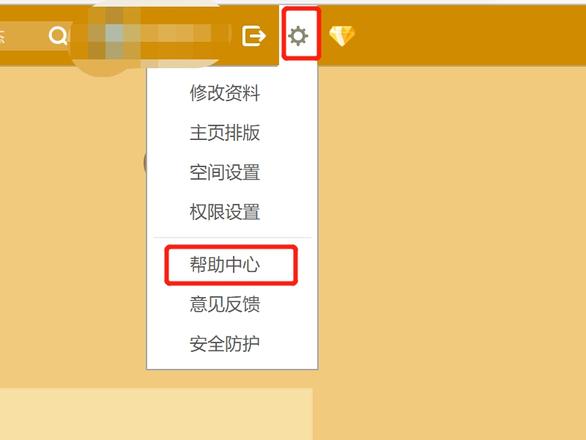Open the yellow diamond VIP icon
The width and height of the screenshot is (586, 440).
(x=342, y=36)
